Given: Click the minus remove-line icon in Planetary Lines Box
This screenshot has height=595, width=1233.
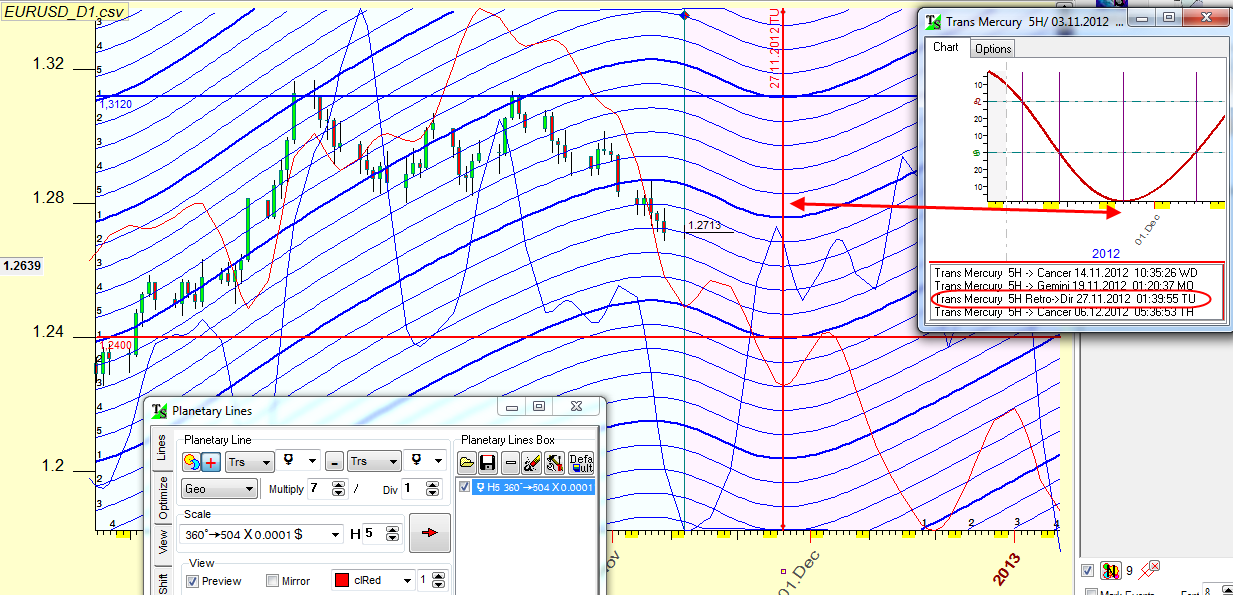Looking at the screenshot, I should 510,462.
